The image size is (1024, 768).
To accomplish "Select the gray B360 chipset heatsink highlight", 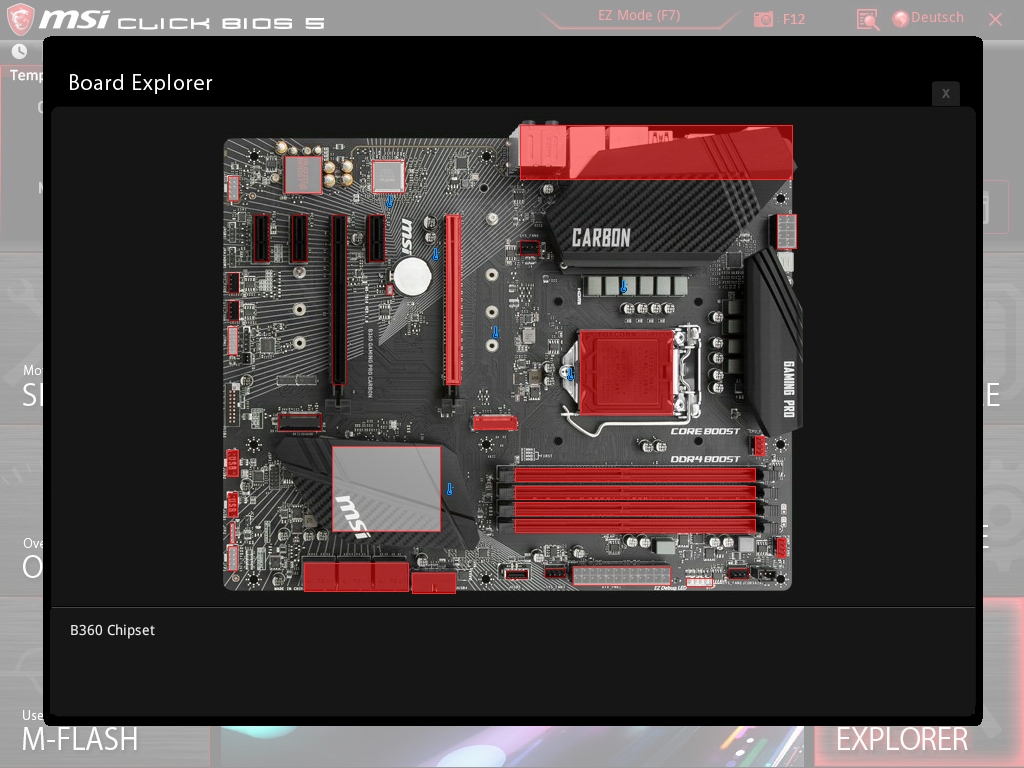I will 387,488.
